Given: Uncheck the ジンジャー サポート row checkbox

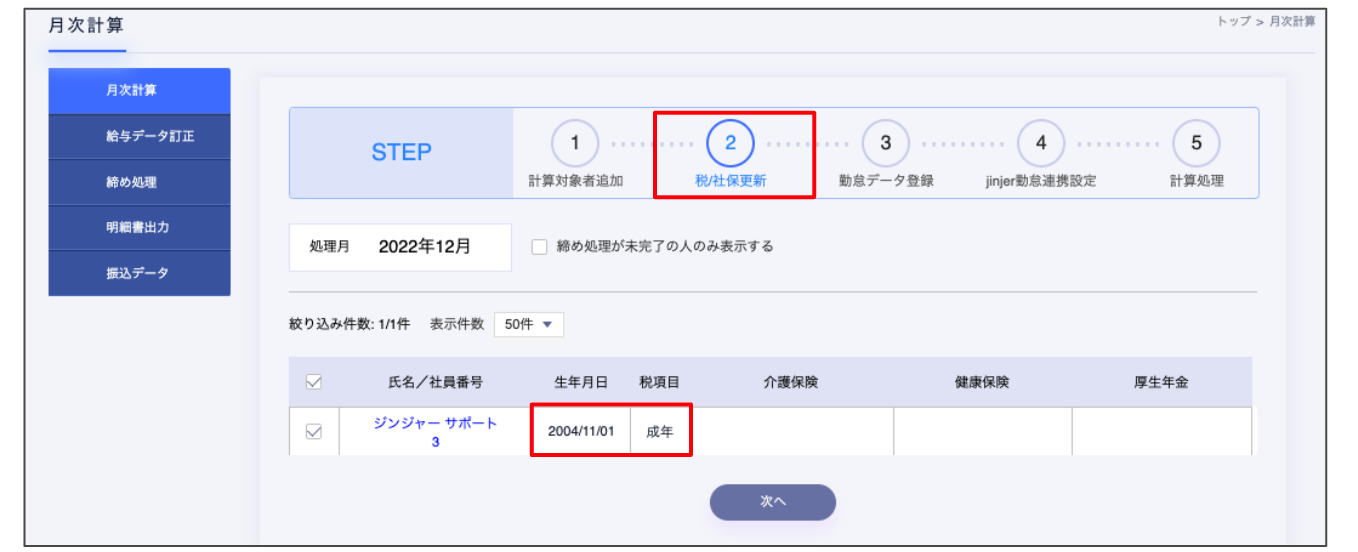Looking at the screenshot, I should tap(313, 432).
